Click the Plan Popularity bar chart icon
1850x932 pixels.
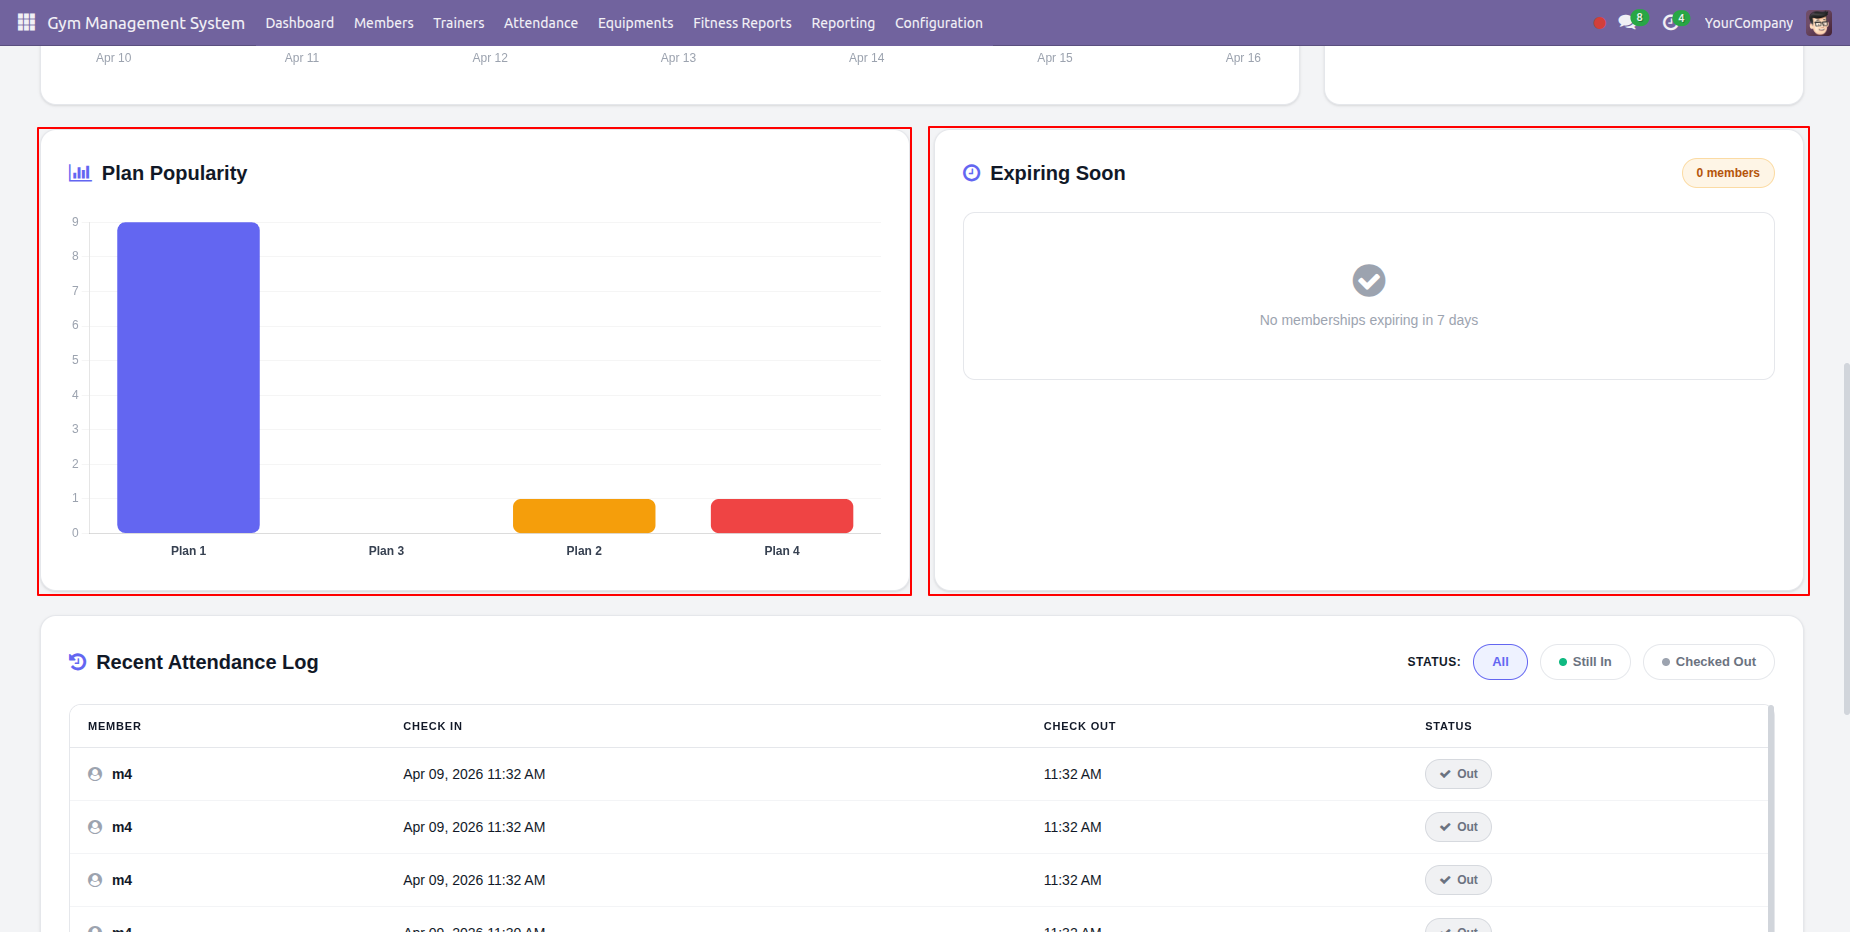coord(80,173)
